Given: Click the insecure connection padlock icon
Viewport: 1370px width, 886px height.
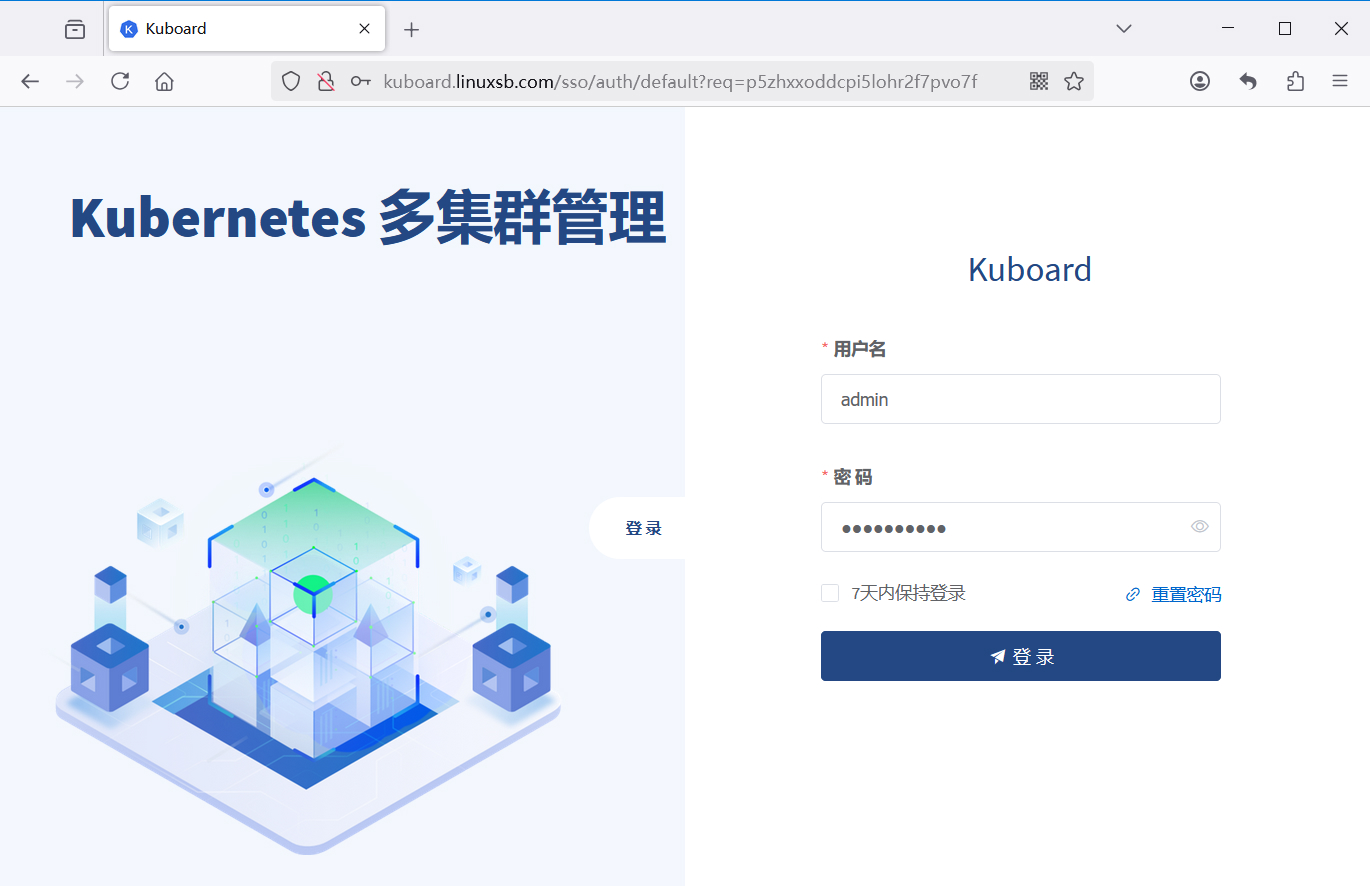Looking at the screenshot, I should tap(325, 81).
